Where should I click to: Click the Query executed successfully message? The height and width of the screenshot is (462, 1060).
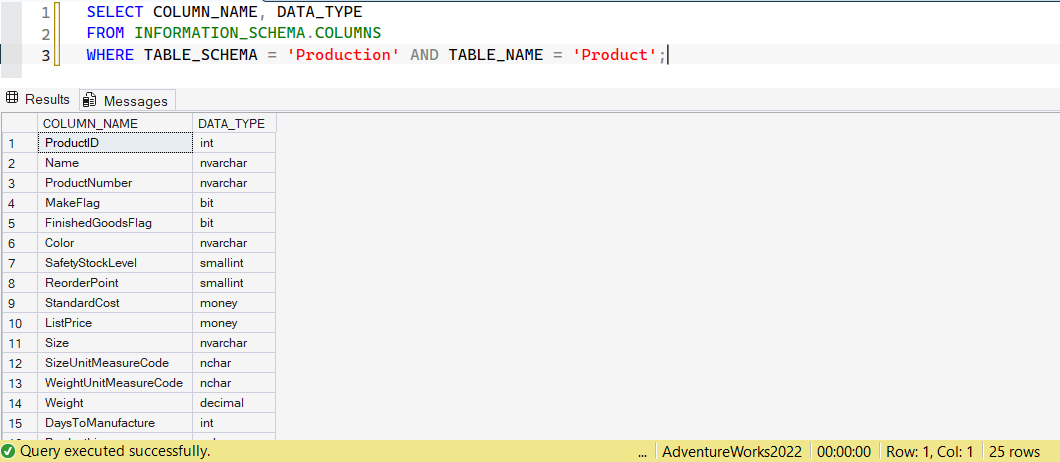click(x=115, y=451)
